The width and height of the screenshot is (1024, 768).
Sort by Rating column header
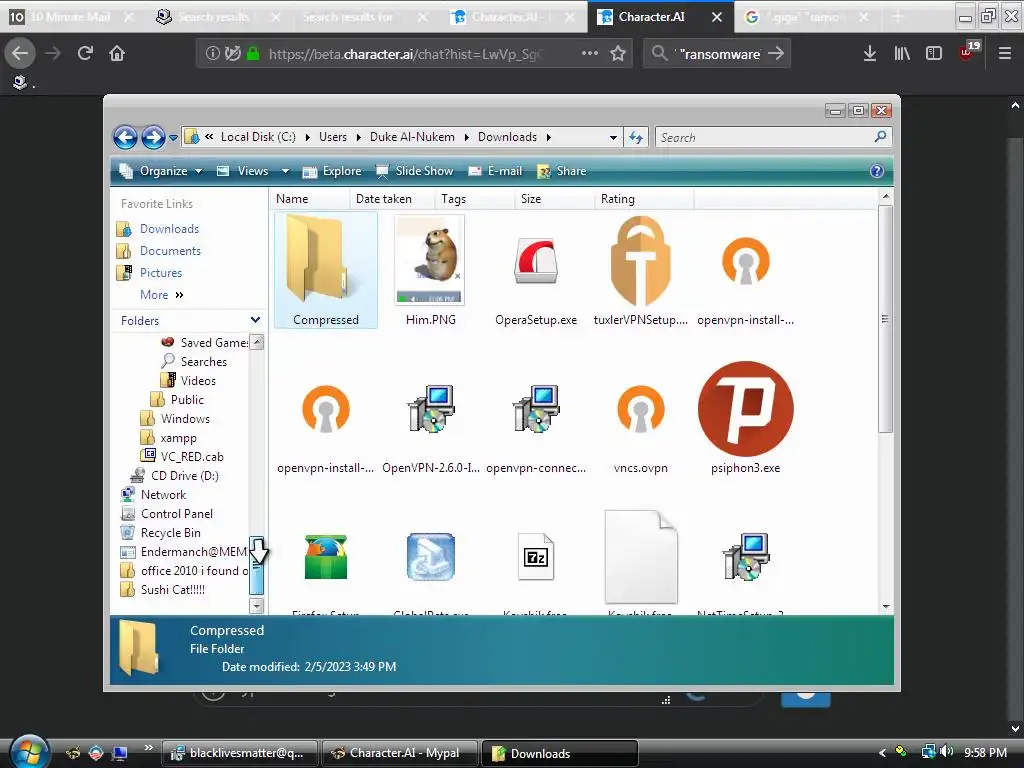pos(644,199)
